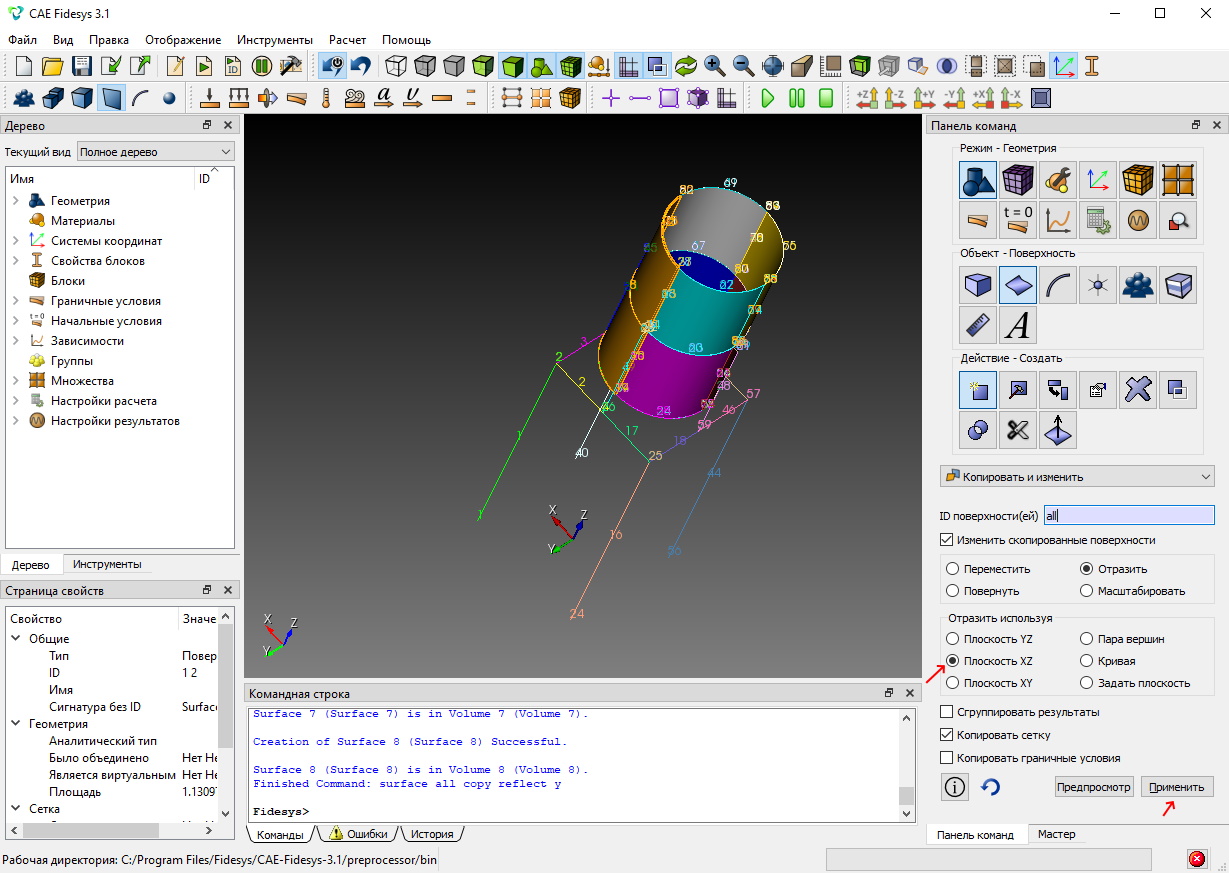Open the Файл menu
Screen dimensions: 1229x873
pos(22,40)
